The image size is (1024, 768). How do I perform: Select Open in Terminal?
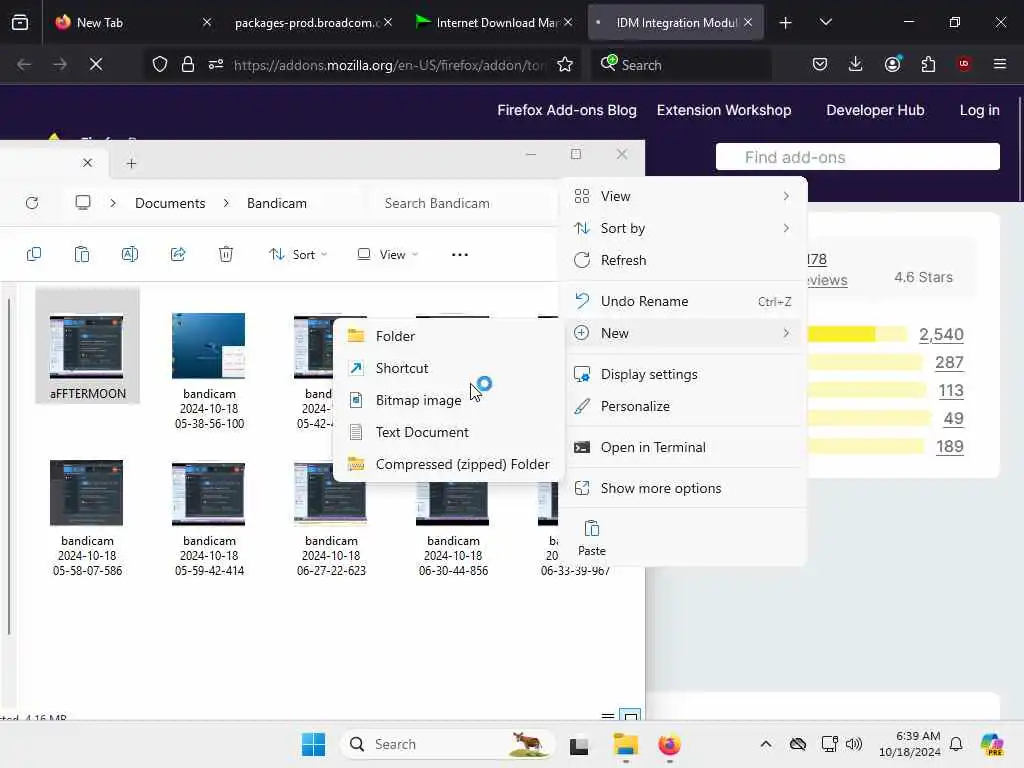683,447
